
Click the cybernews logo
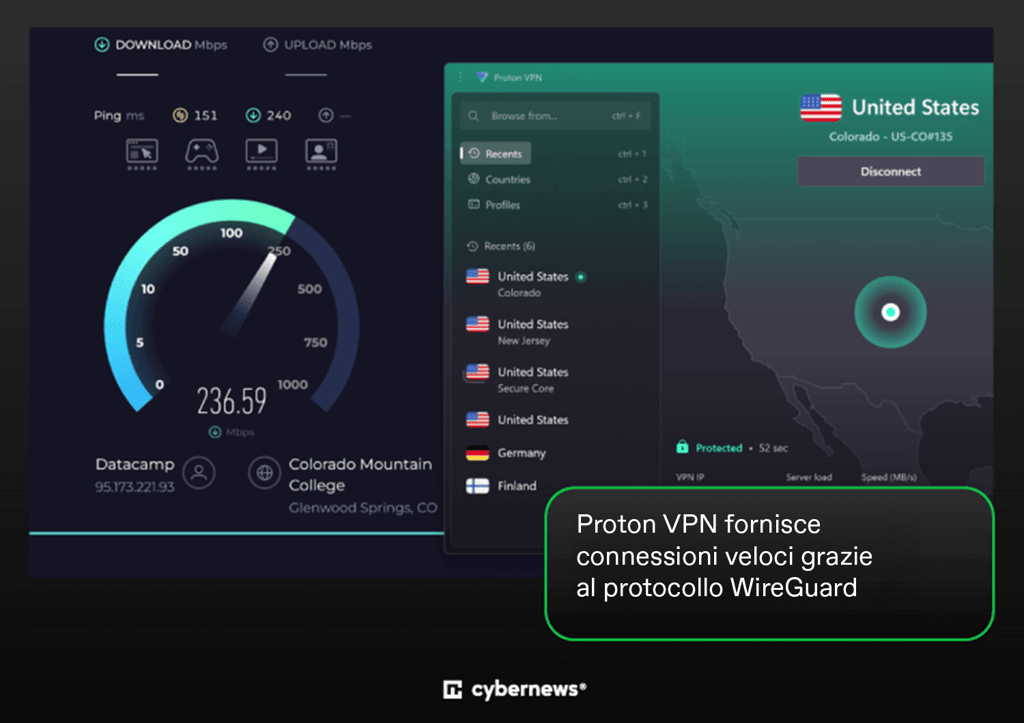point(515,689)
